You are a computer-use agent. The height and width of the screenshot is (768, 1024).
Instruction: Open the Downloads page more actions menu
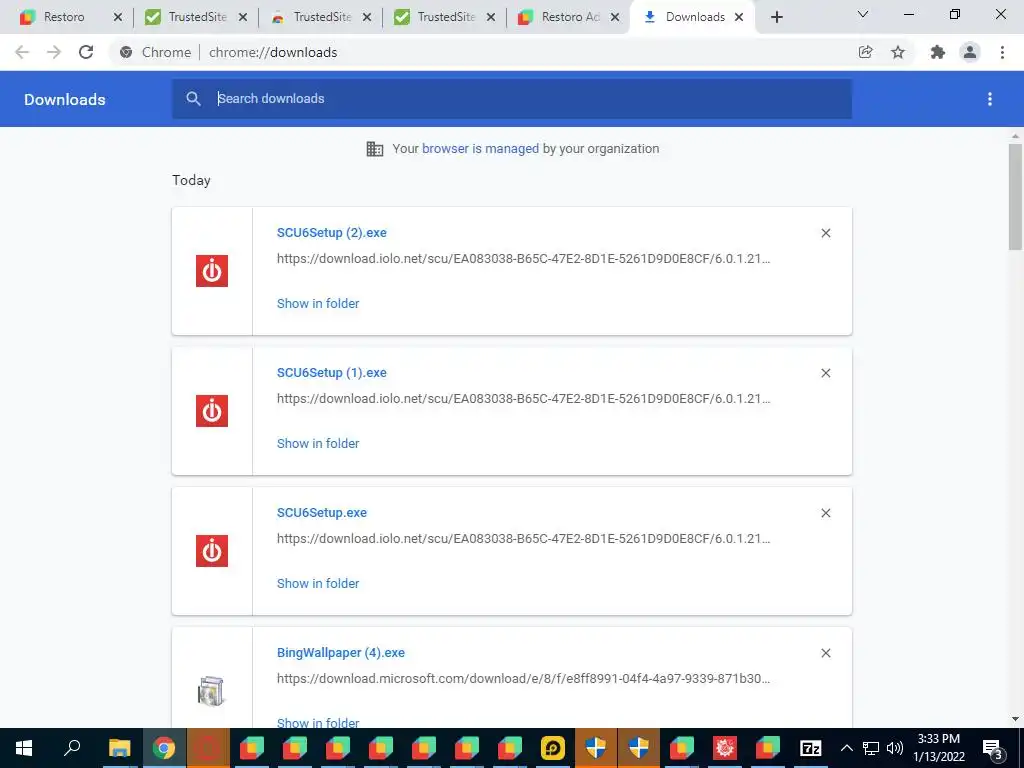[990, 99]
